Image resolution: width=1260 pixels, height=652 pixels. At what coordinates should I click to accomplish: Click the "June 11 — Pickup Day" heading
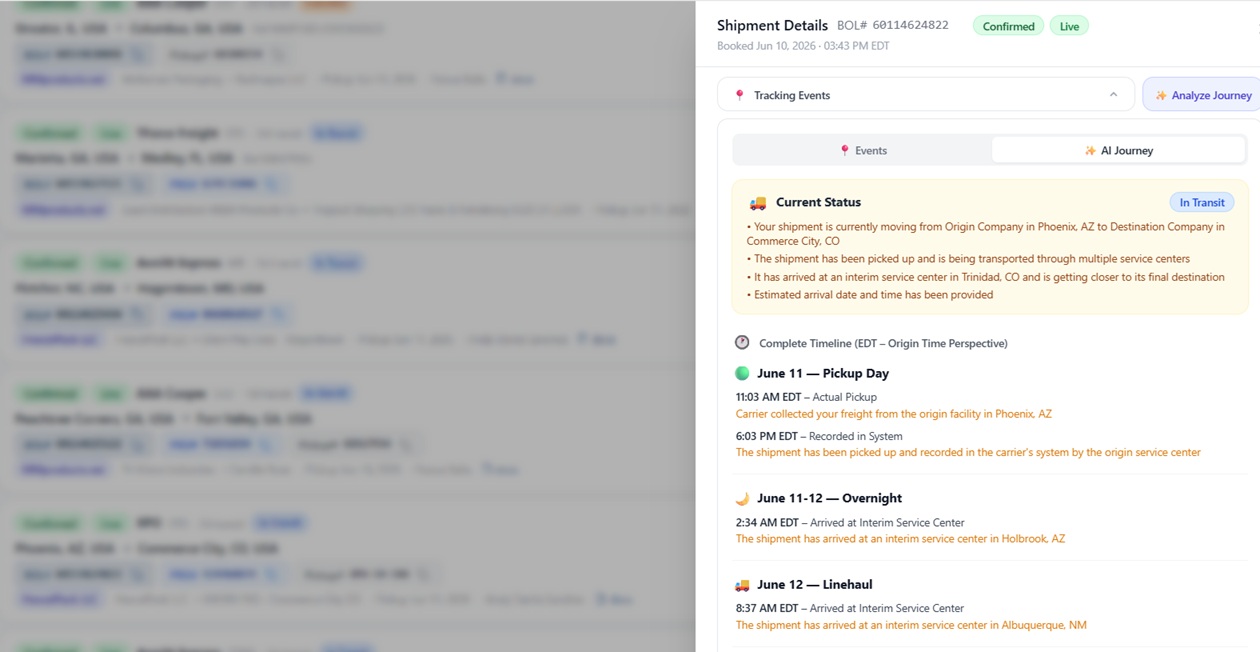pyautogui.click(x=823, y=373)
